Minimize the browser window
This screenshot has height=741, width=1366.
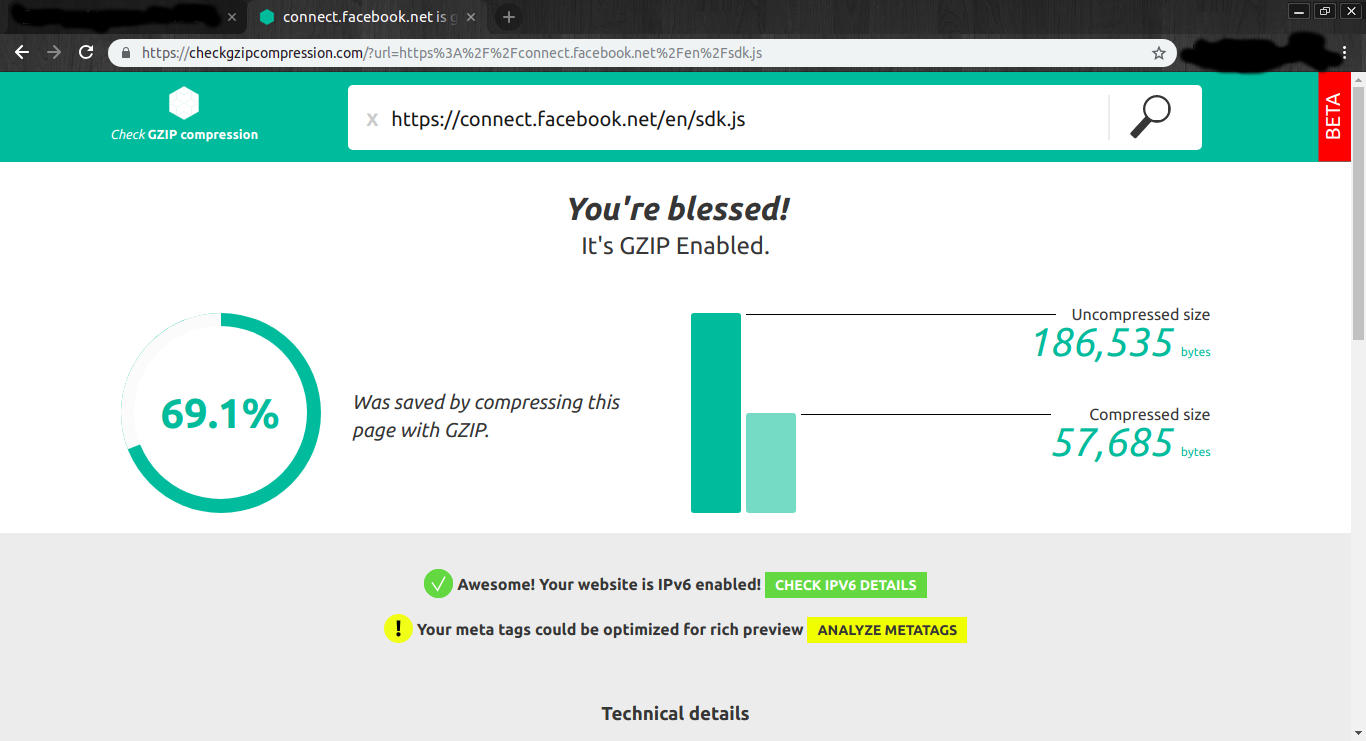coord(1299,11)
